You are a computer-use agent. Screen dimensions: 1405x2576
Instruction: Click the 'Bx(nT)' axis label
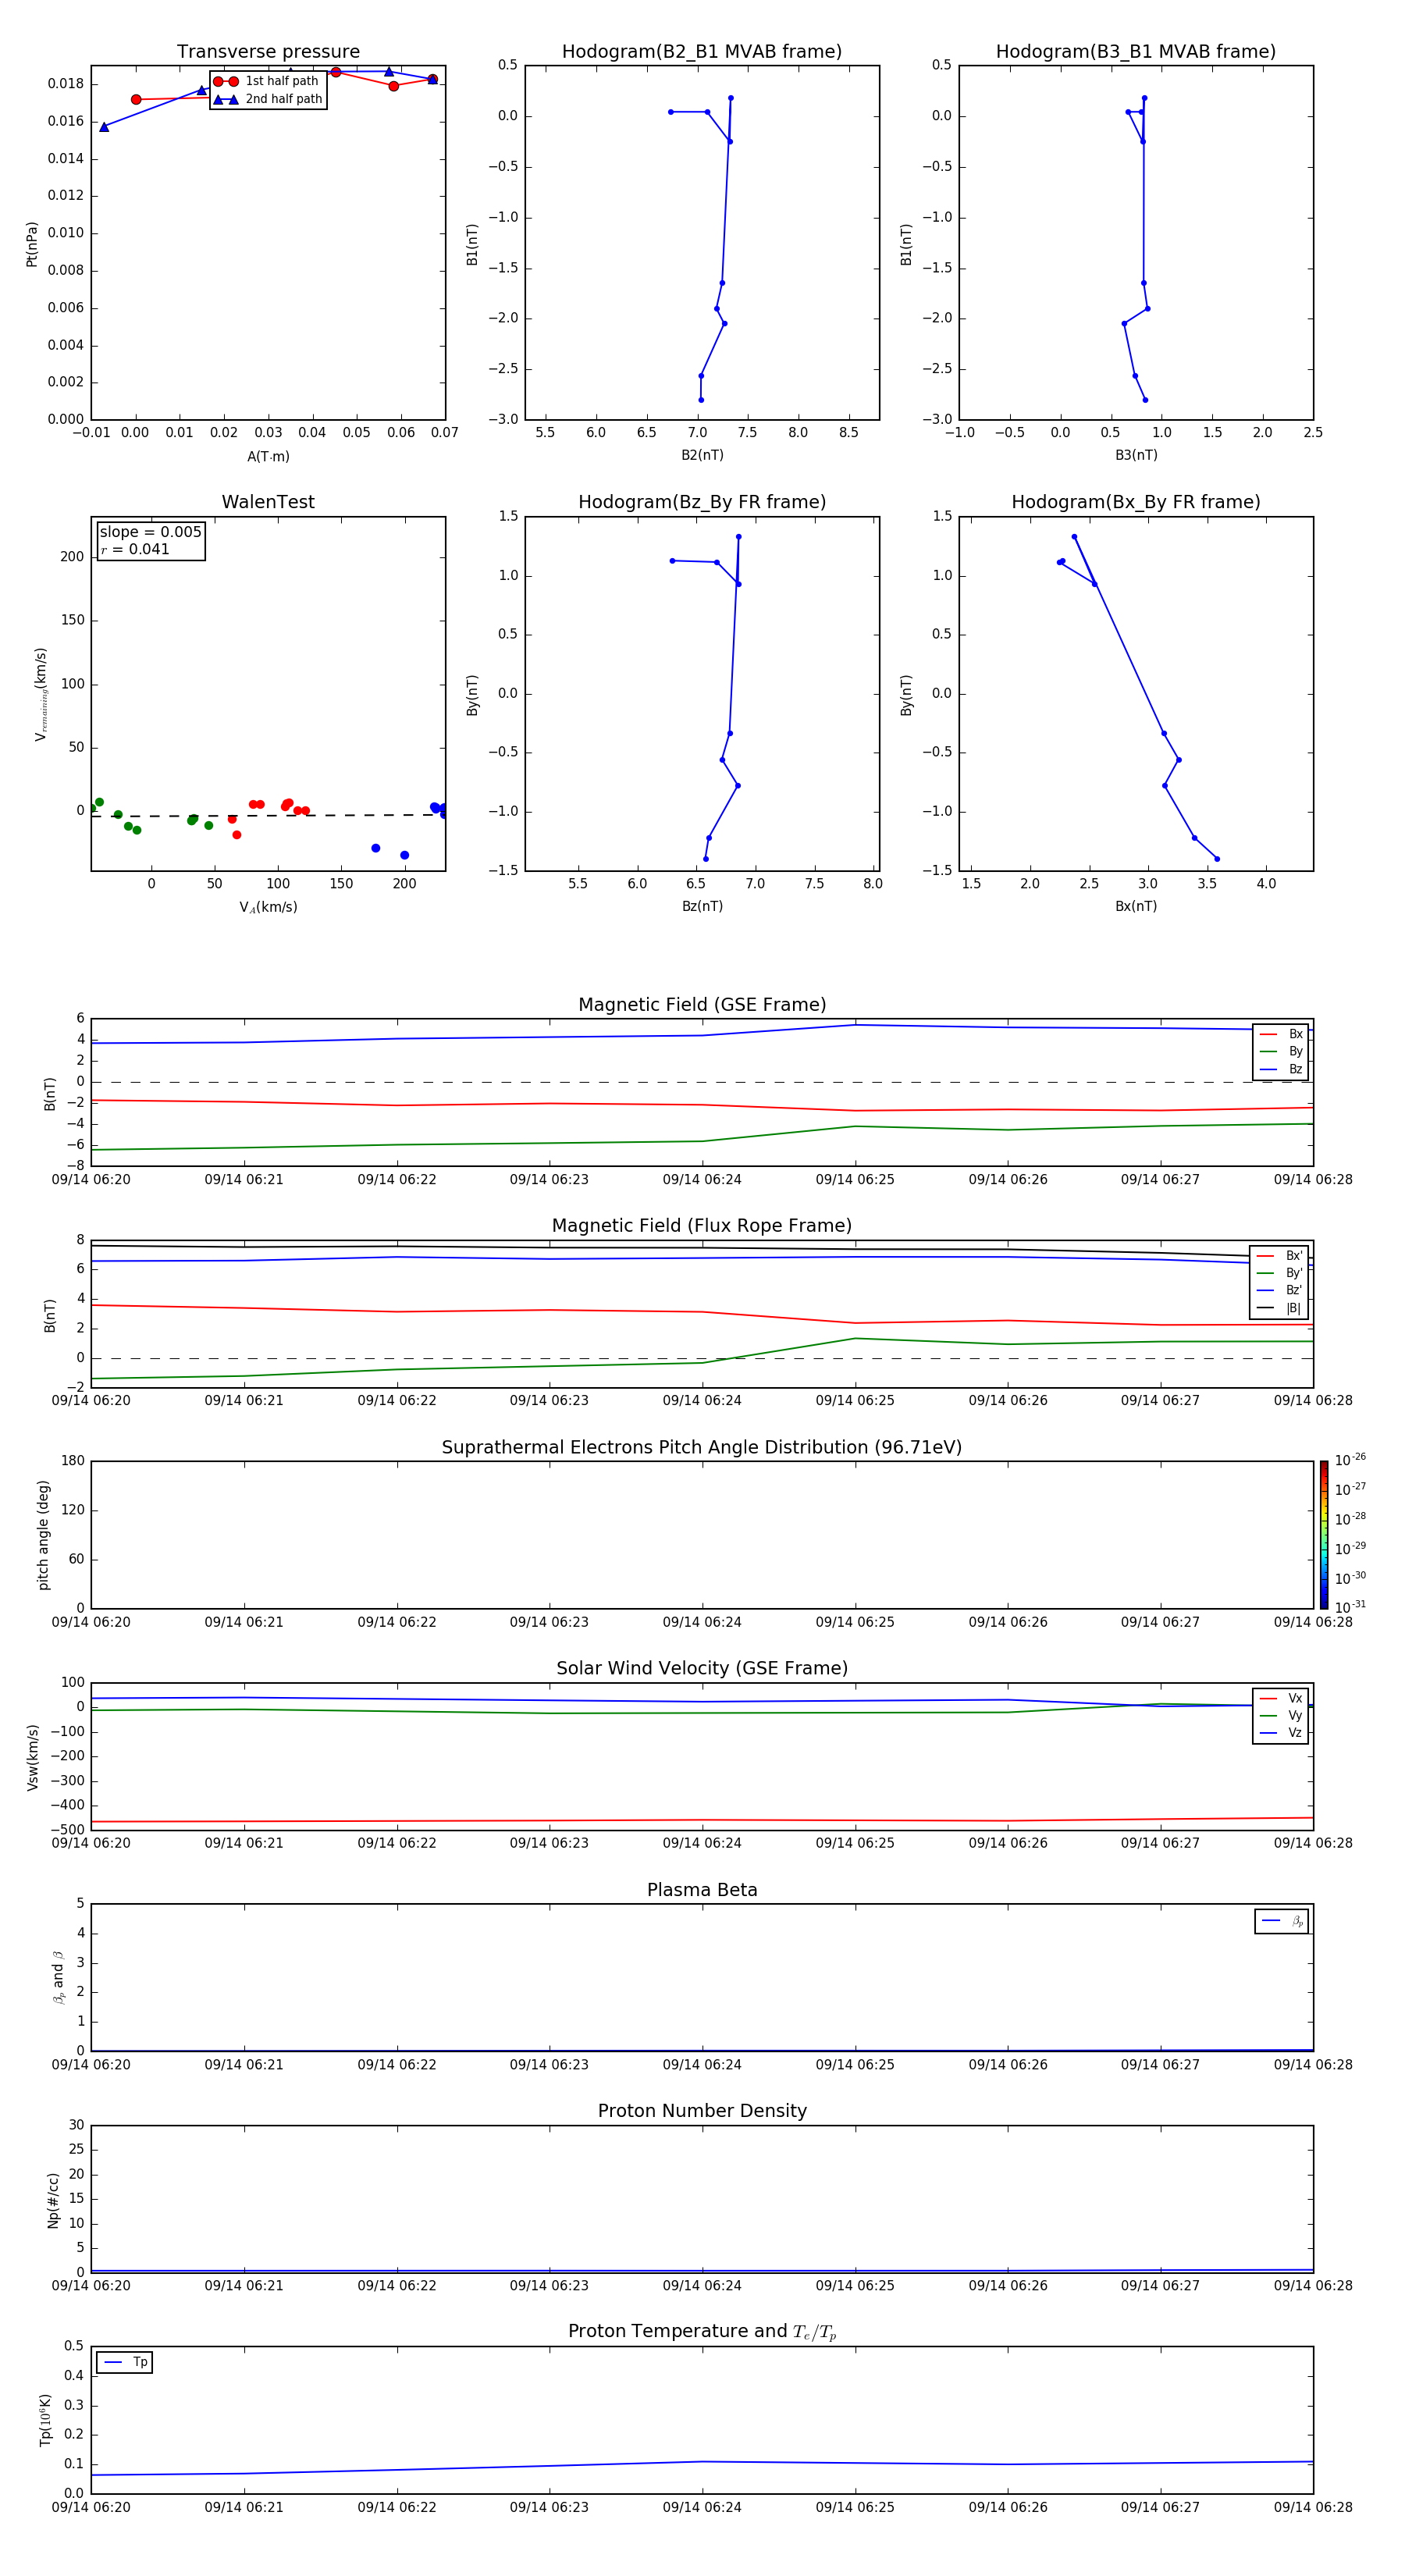pos(1136,906)
